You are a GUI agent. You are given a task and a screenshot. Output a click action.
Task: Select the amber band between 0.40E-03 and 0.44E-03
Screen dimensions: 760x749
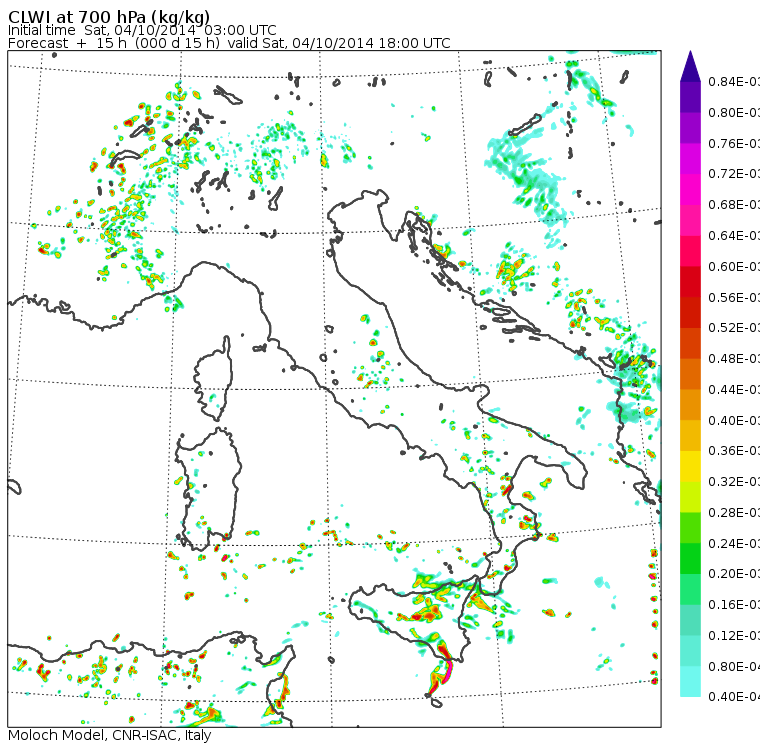click(690, 405)
